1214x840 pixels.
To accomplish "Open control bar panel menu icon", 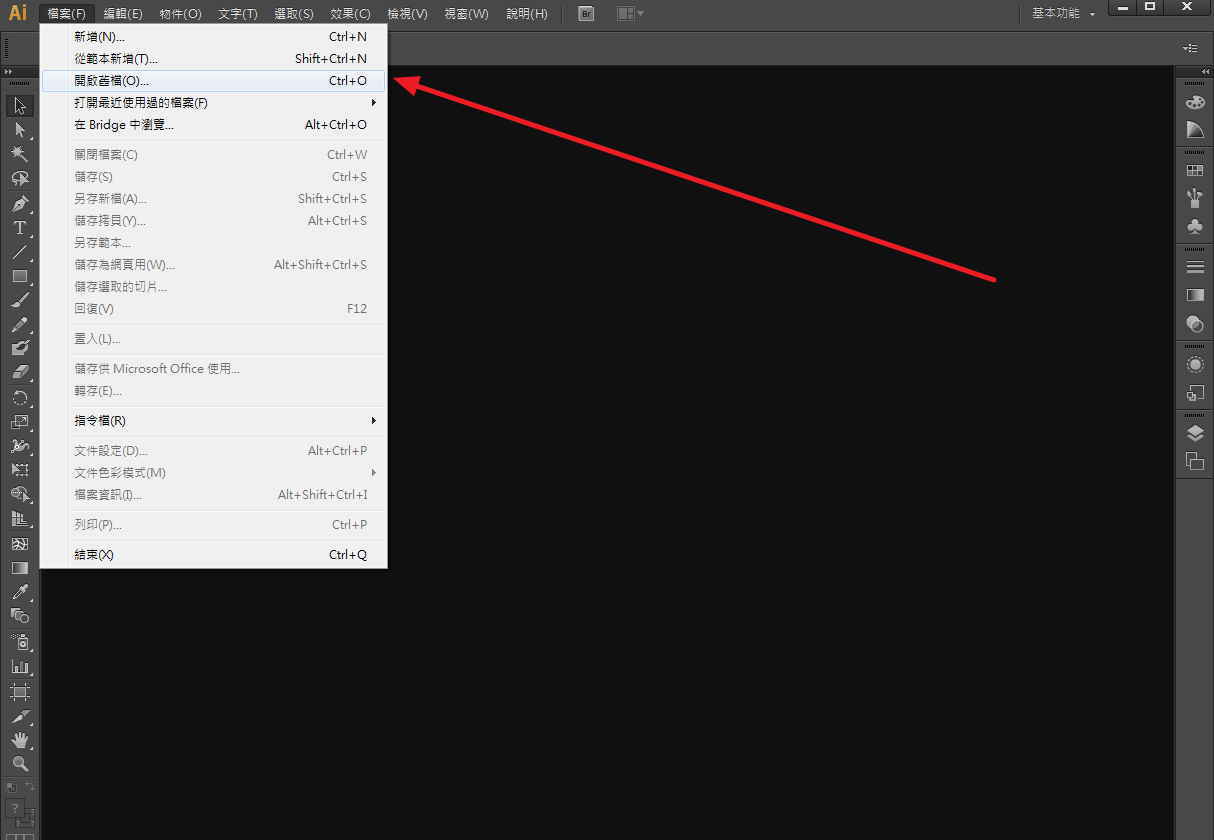I will (x=1190, y=48).
